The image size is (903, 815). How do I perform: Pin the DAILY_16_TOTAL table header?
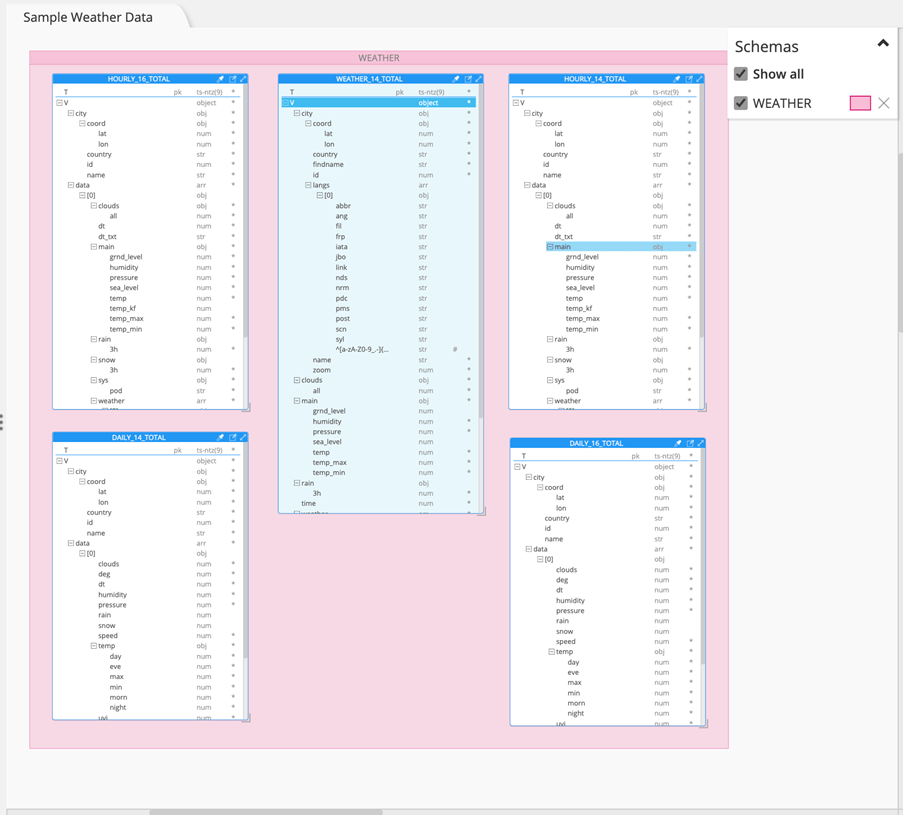pyautogui.click(x=677, y=443)
